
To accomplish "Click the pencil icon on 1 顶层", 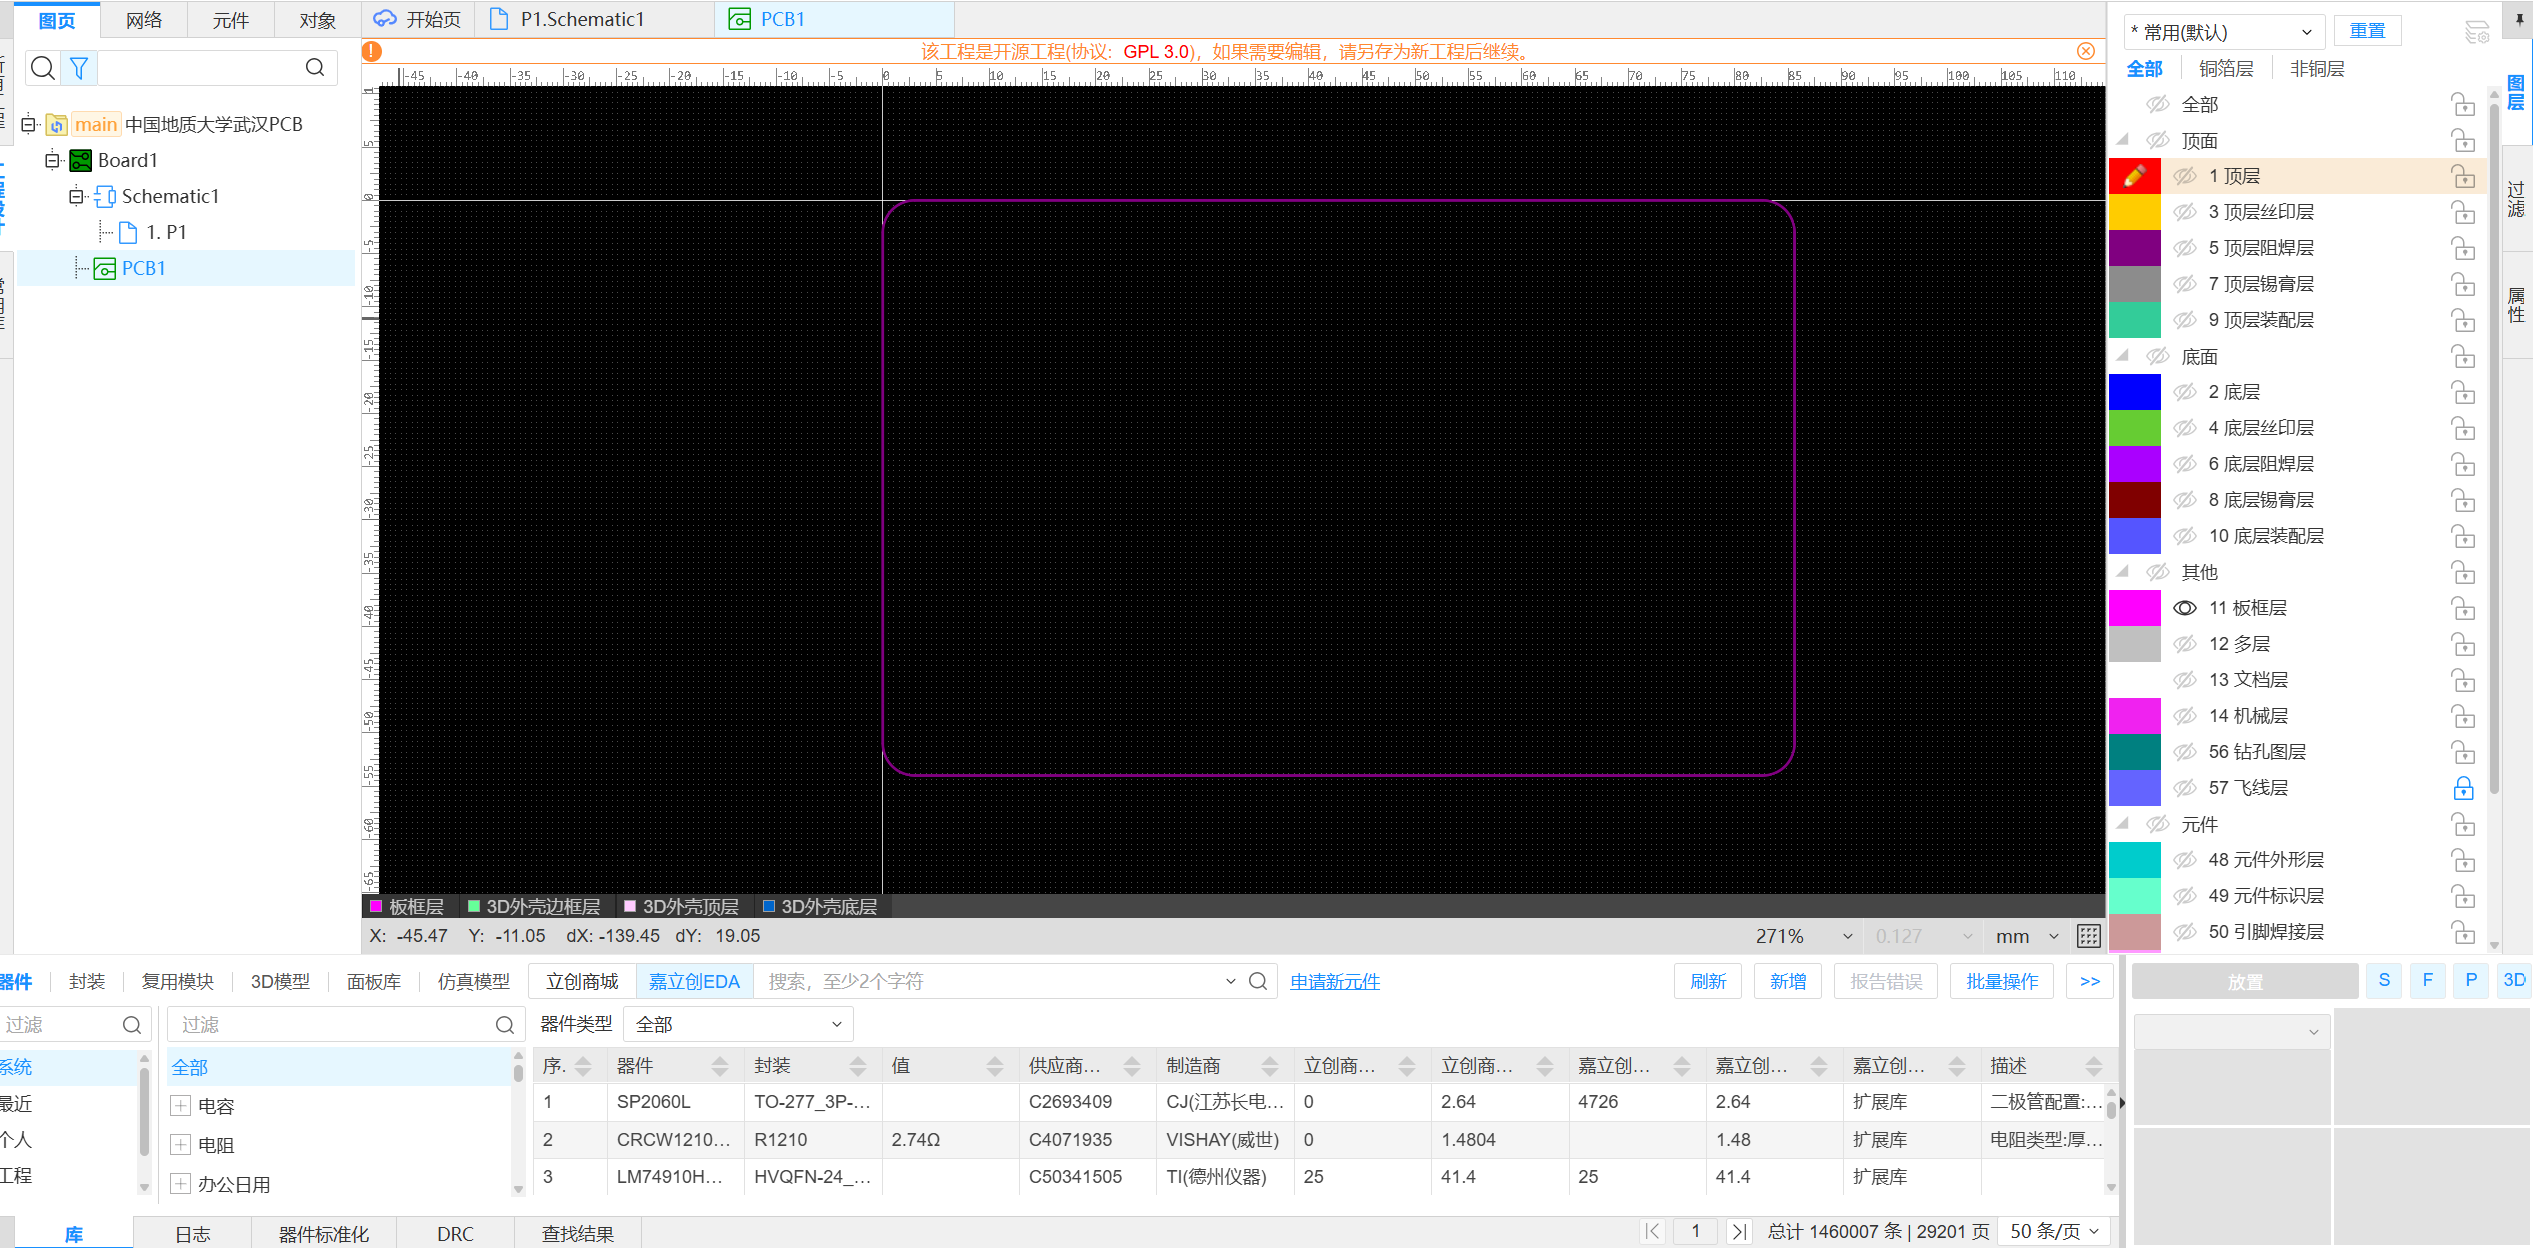I will coord(2134,176).
